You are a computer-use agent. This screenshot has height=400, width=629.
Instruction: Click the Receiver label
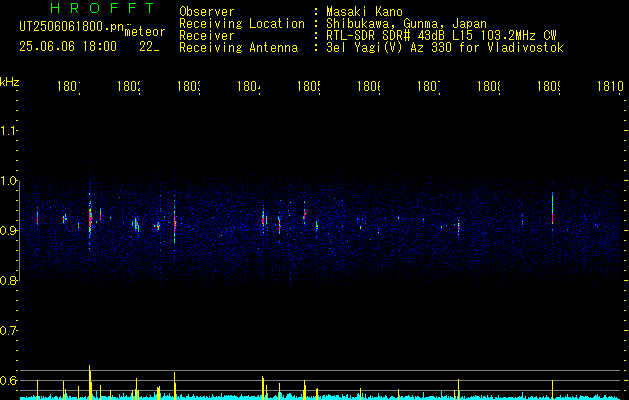click(x=207, y=36)
